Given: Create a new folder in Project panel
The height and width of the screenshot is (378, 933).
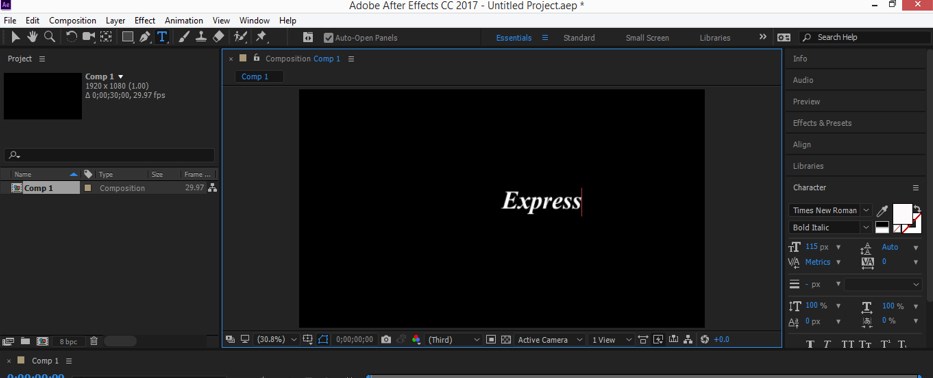Looking at the screenshot, I should [x=25, y=341].
